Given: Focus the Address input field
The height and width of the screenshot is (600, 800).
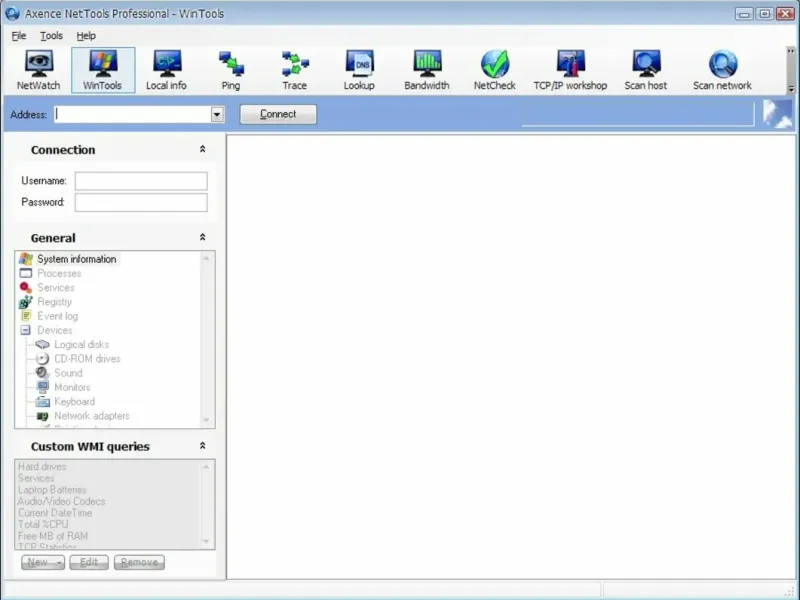Looking at the screenshot, I should [133, 114].
